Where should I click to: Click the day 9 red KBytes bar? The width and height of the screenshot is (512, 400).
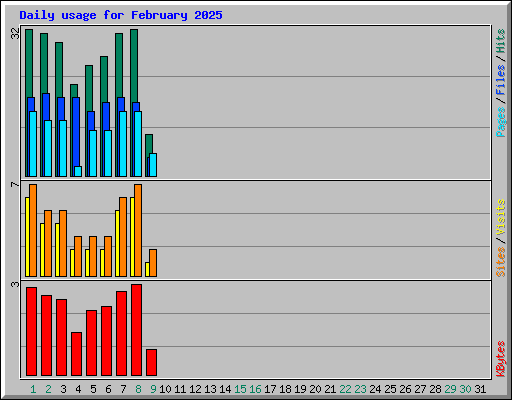point(151,363)
